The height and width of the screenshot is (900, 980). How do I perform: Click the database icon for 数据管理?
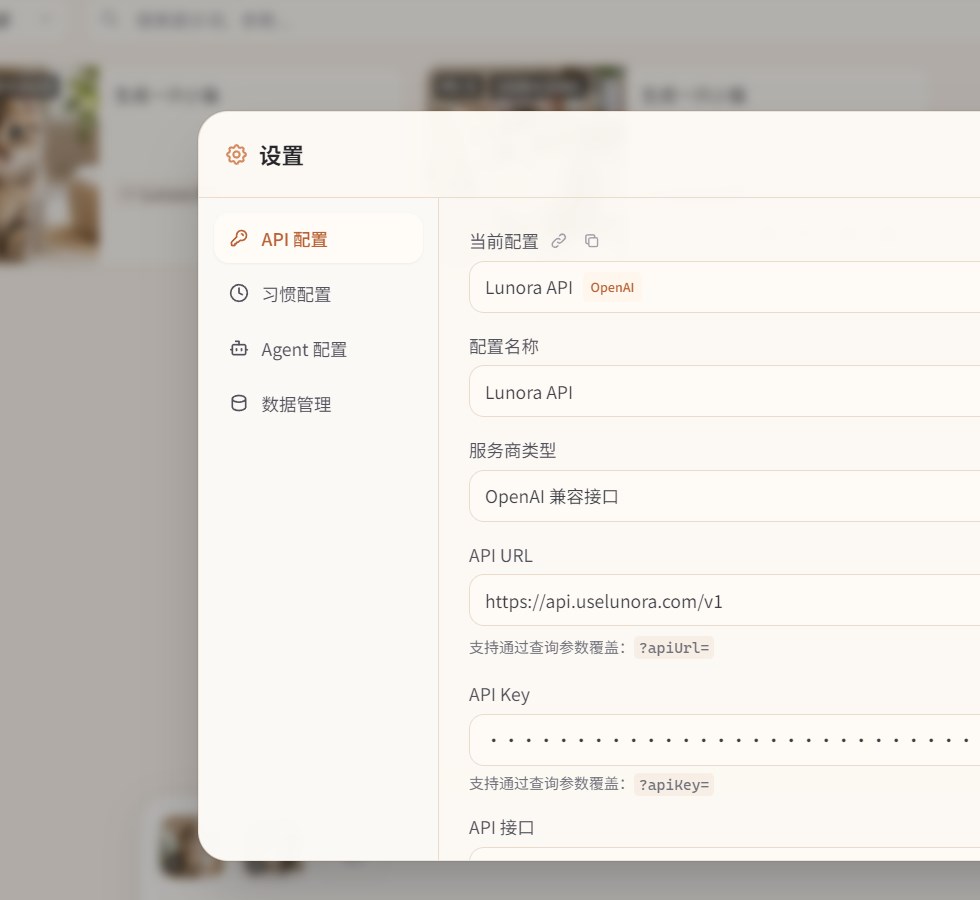pos(239,403)
